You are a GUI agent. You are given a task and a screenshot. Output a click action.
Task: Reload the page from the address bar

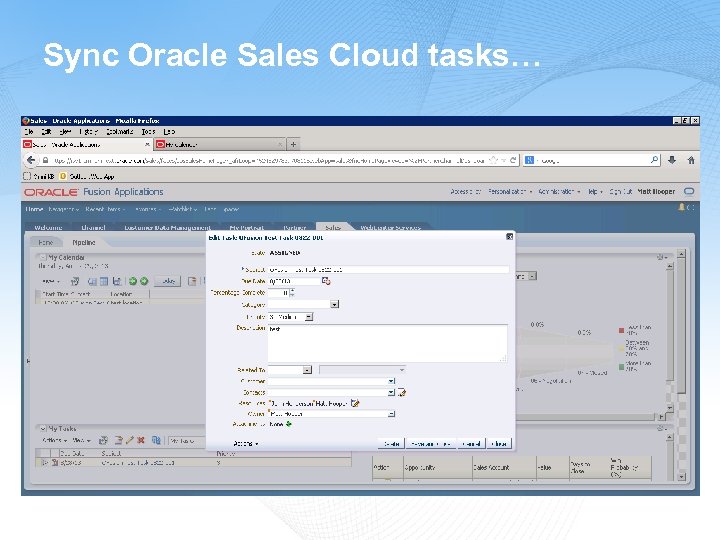513,160
